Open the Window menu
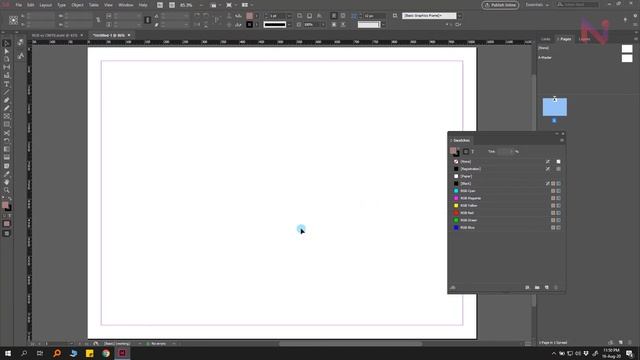Viewport: 640px width, 360px height. [x=126, y=5]
